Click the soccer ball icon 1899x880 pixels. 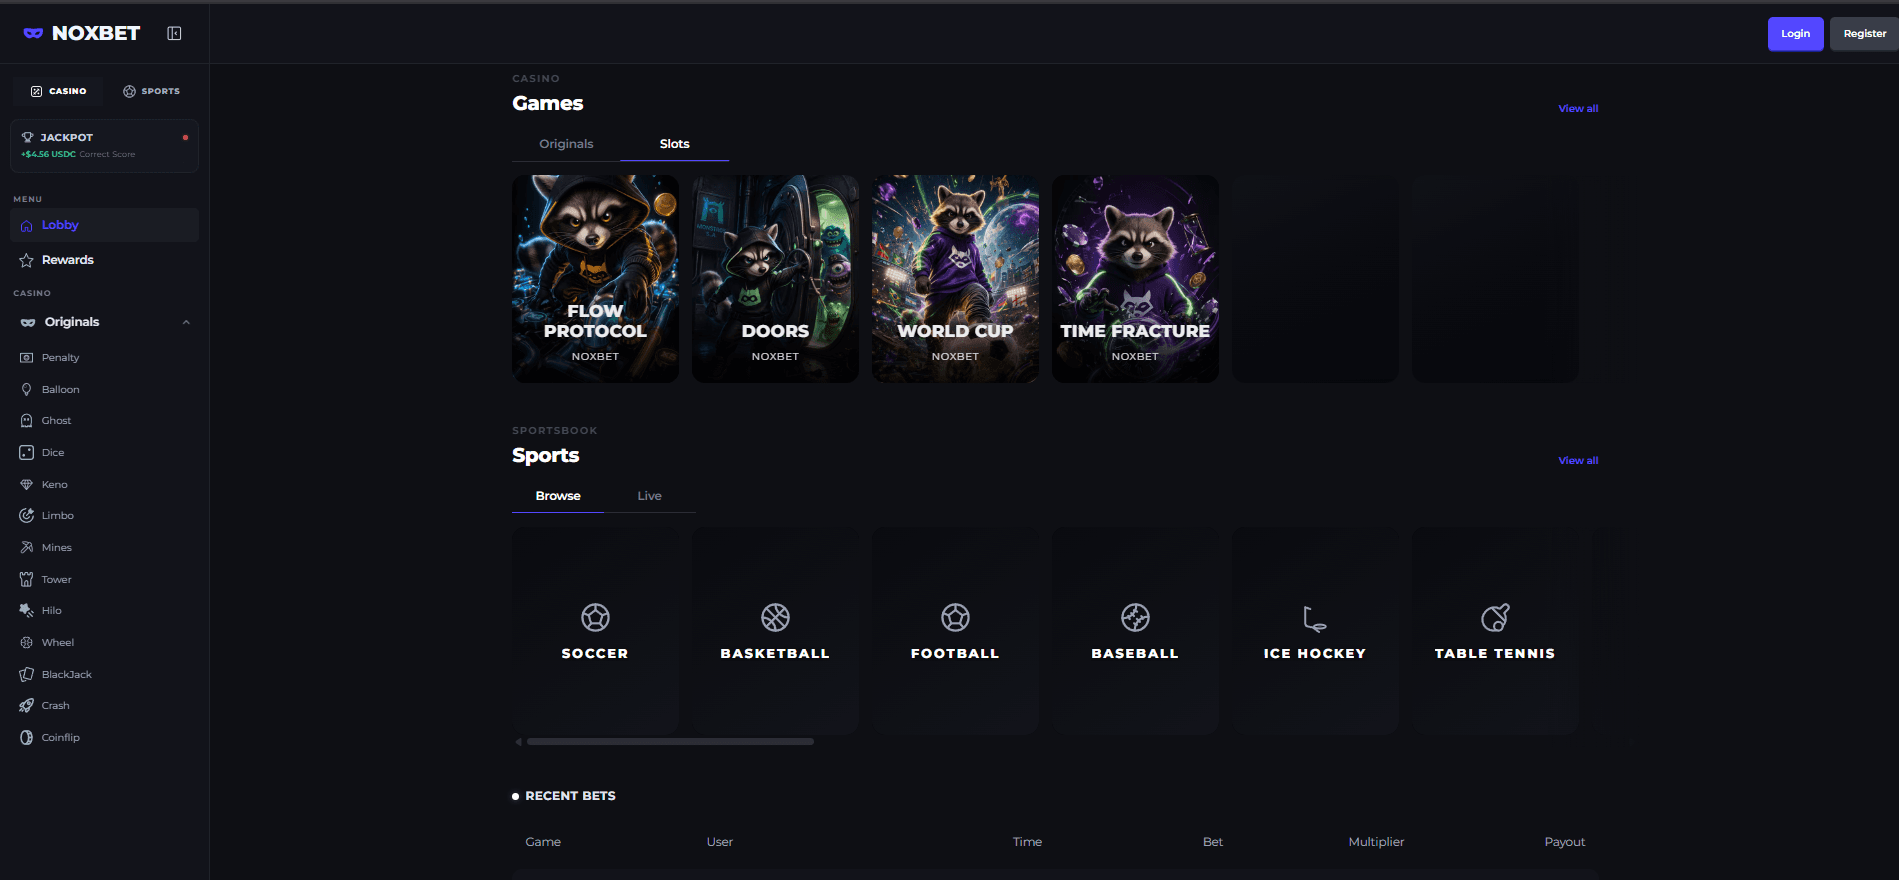tap(595, 617)
